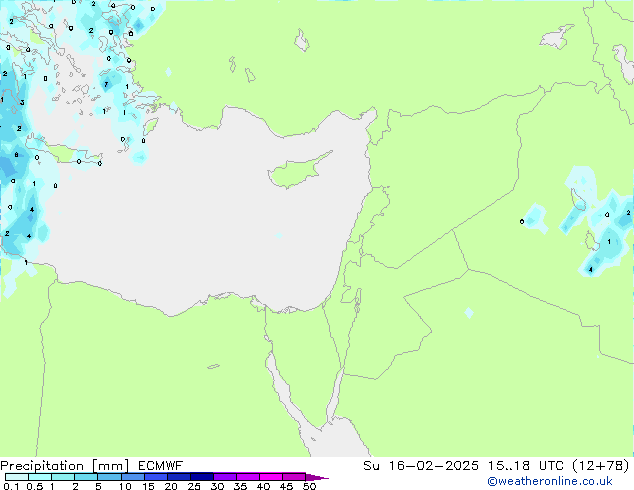Click the 1–2 mm legend color box
The height and width of the screenshot is (490, 634).
click(x=63, y=477)
